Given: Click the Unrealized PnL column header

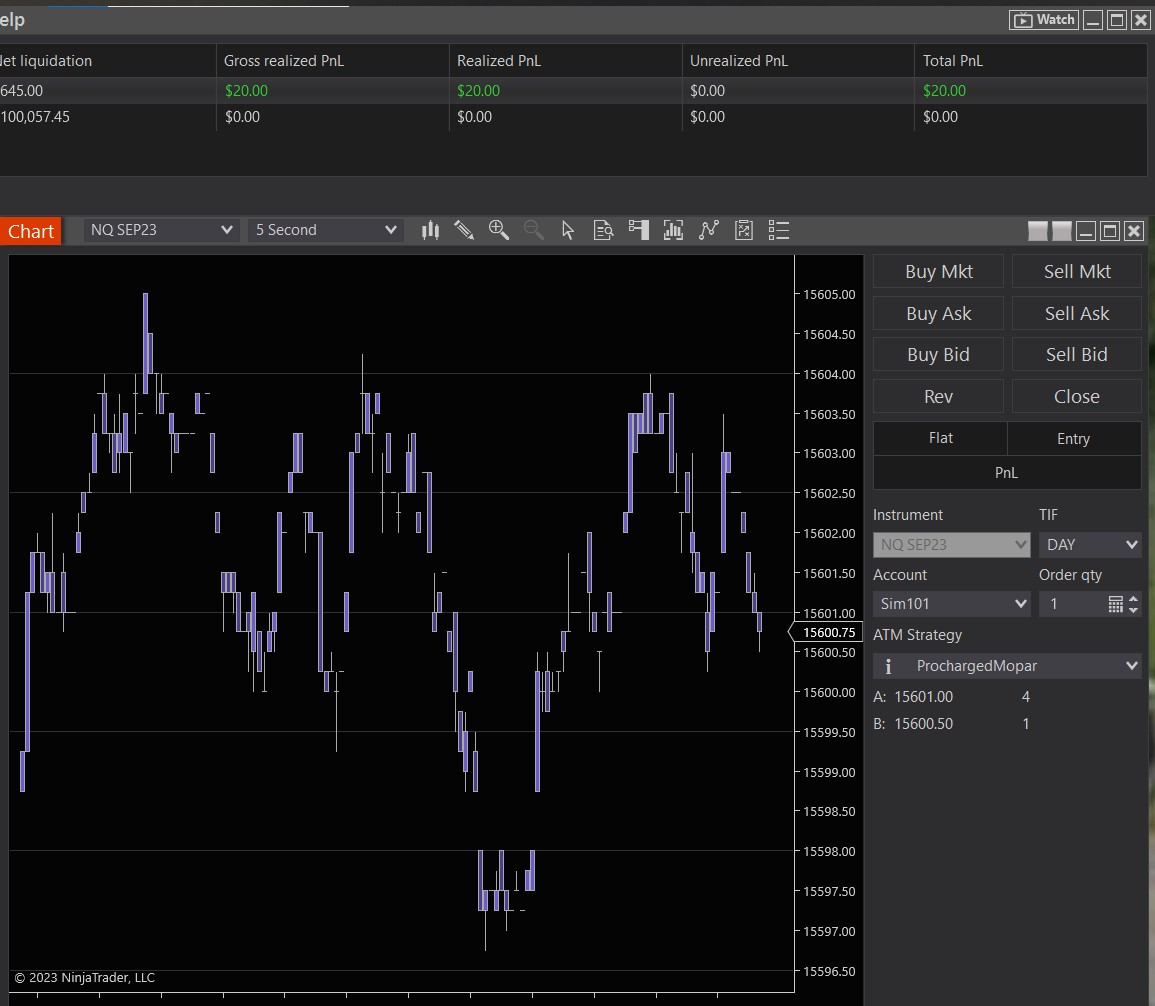Looking at the screenshot, I should pos(739,61).
